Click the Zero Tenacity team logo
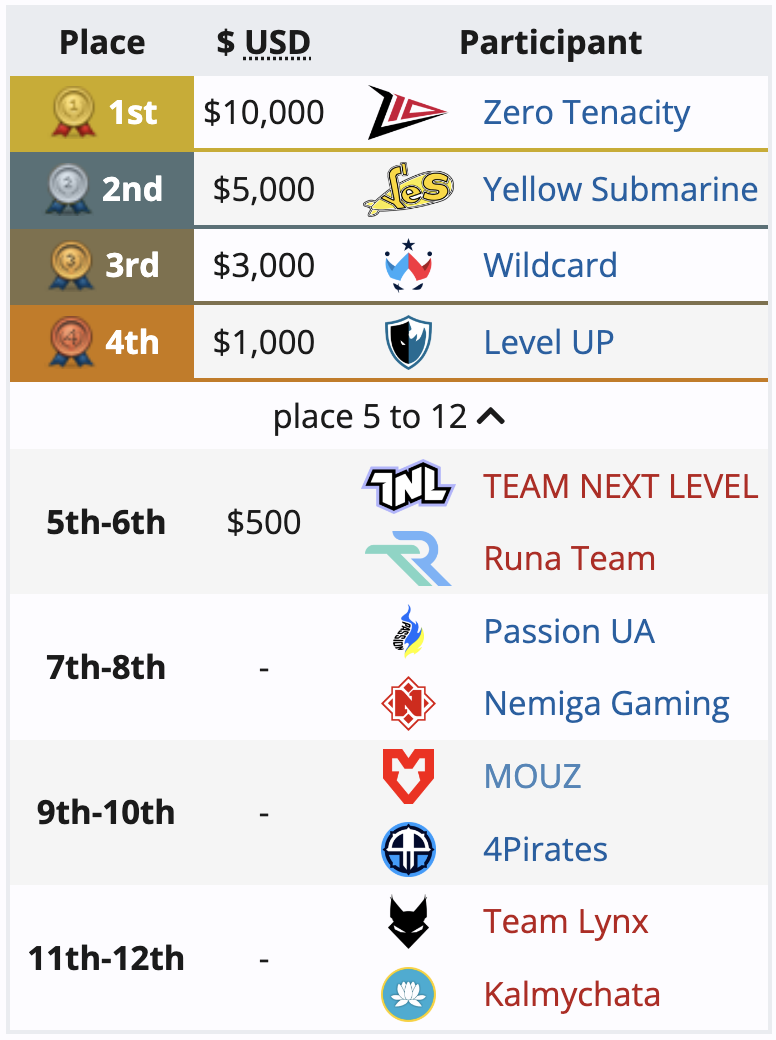Viewport: 776px width, 1040px height. click(407, 112)
